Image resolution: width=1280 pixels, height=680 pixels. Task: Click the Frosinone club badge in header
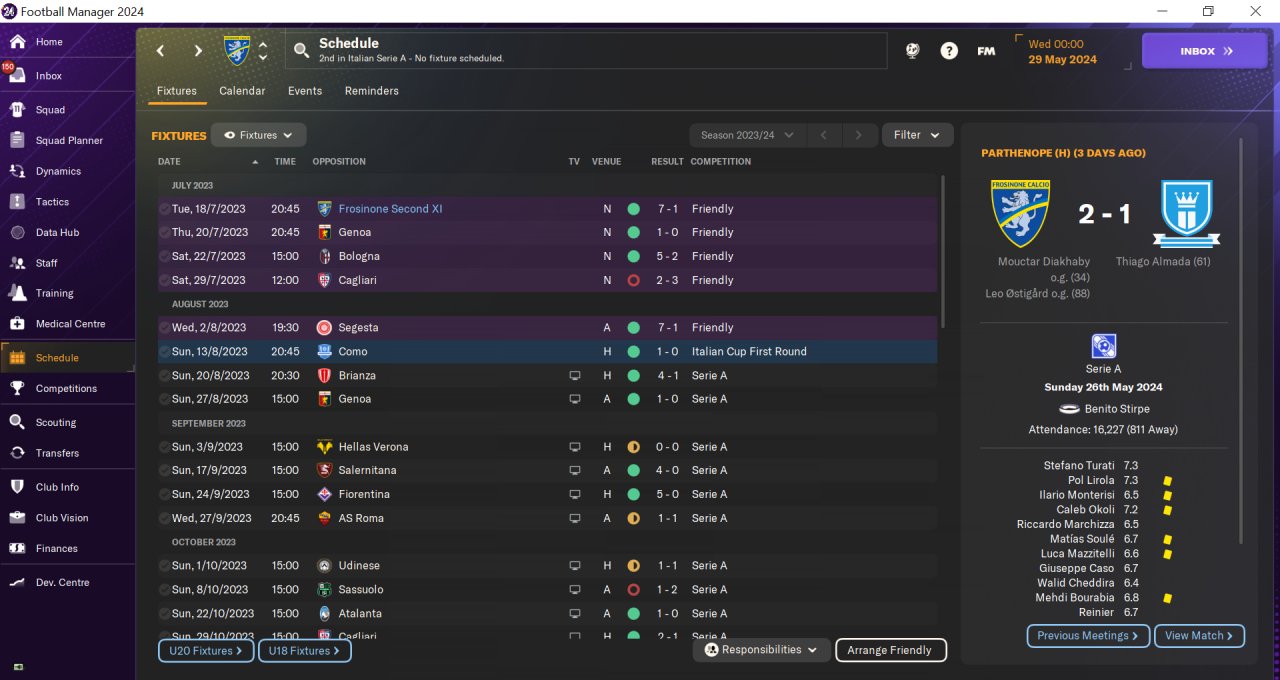237,50
